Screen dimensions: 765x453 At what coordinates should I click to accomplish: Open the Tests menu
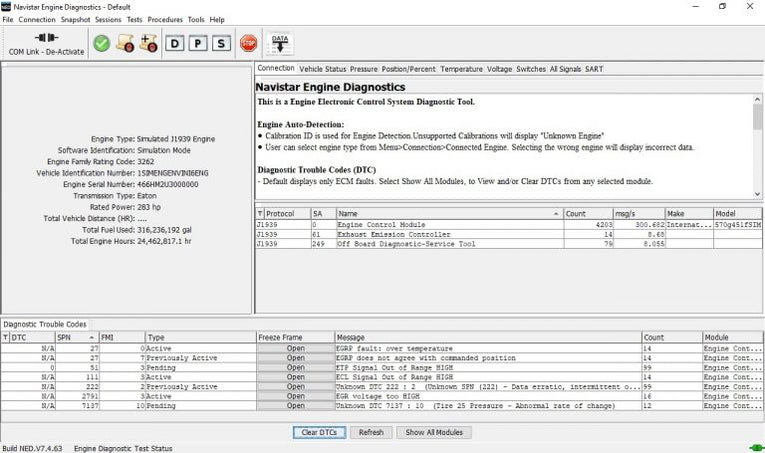click(134, 20)
